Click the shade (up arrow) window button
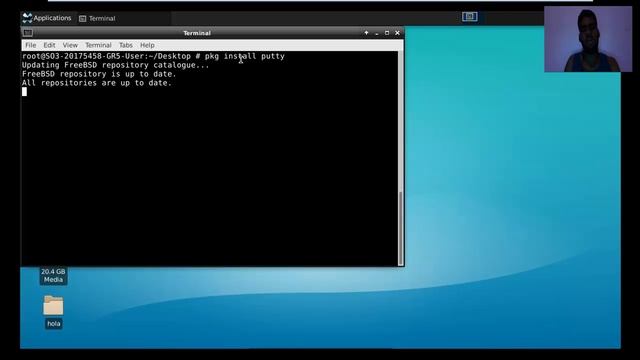 click(x=366, y=33)
